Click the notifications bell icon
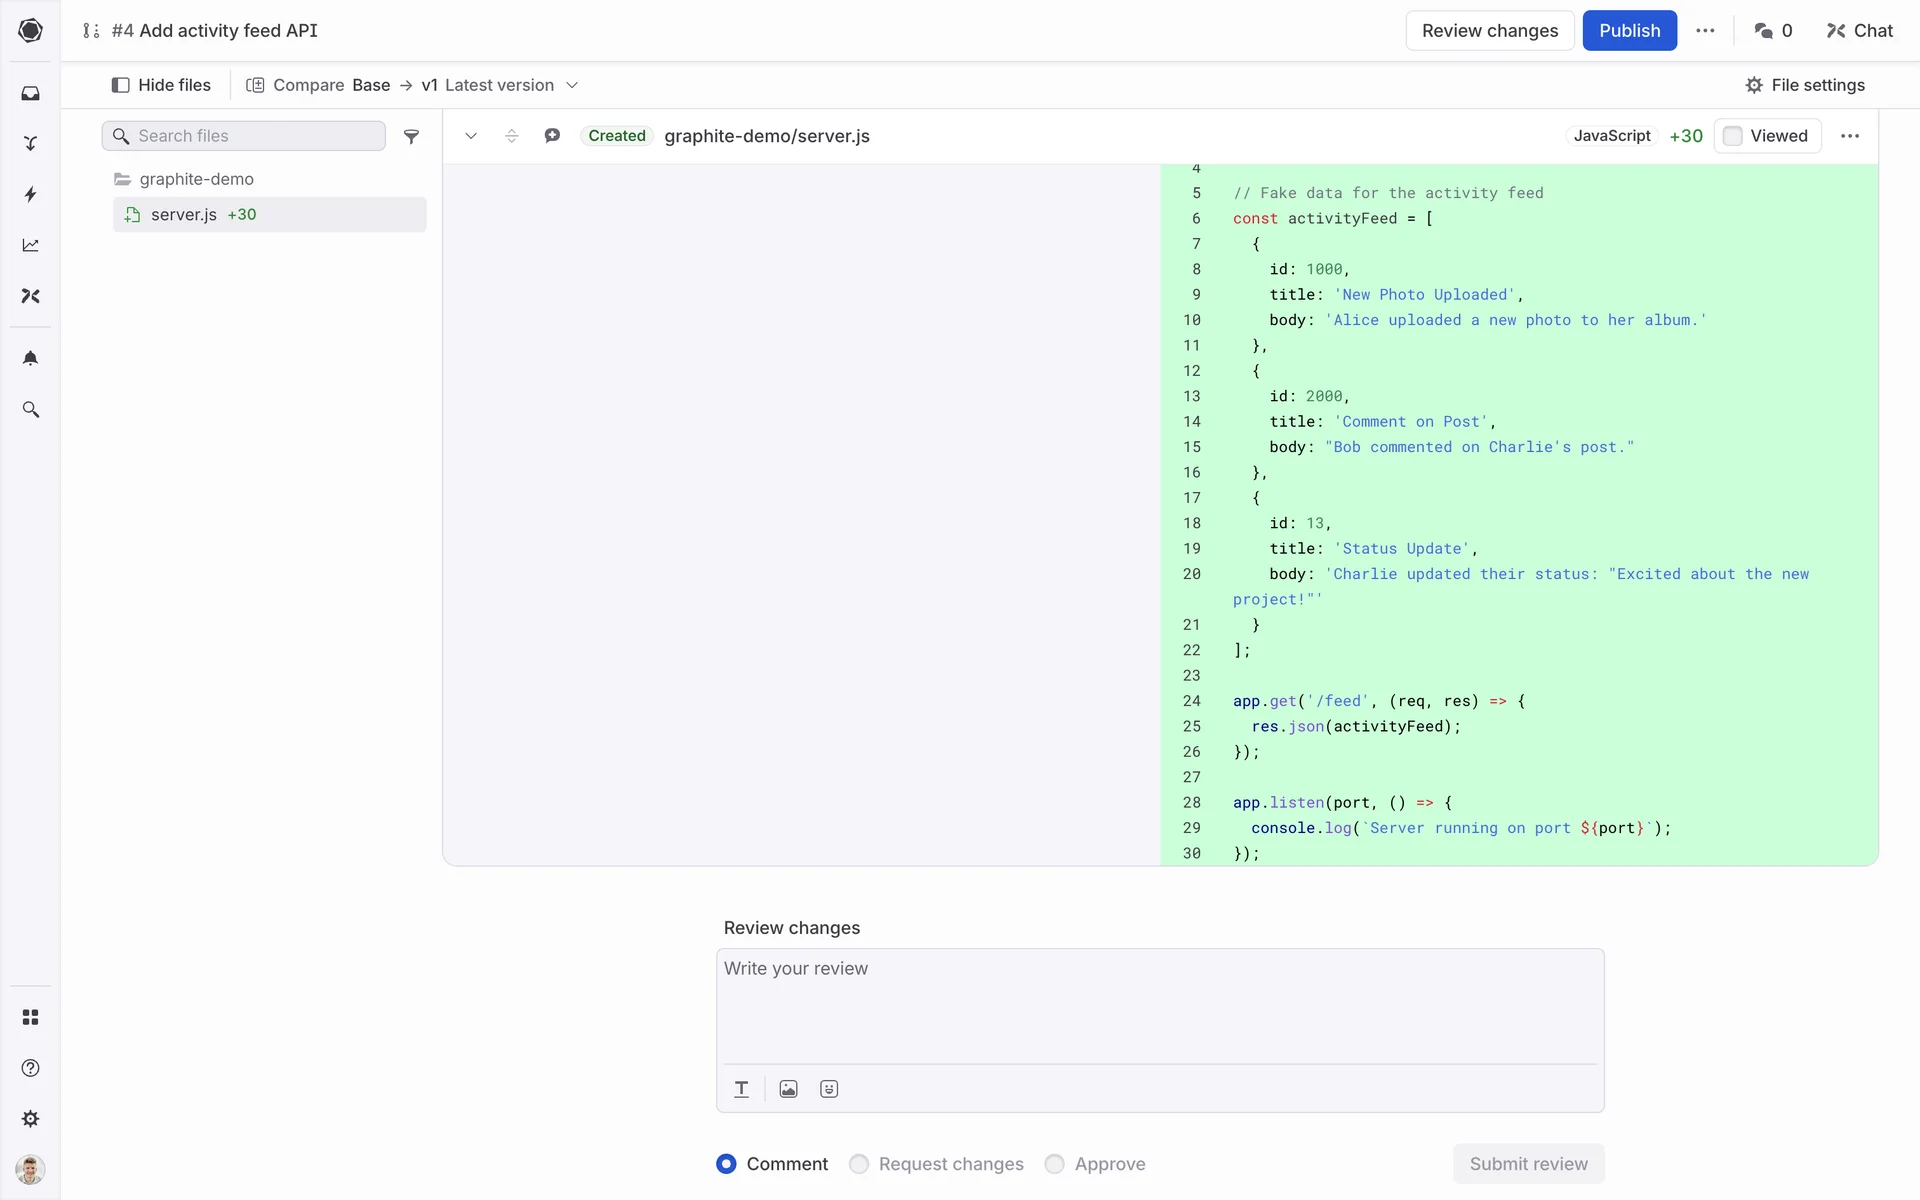The height and width of the screenshot is (1200, 1920). (30, 358)
